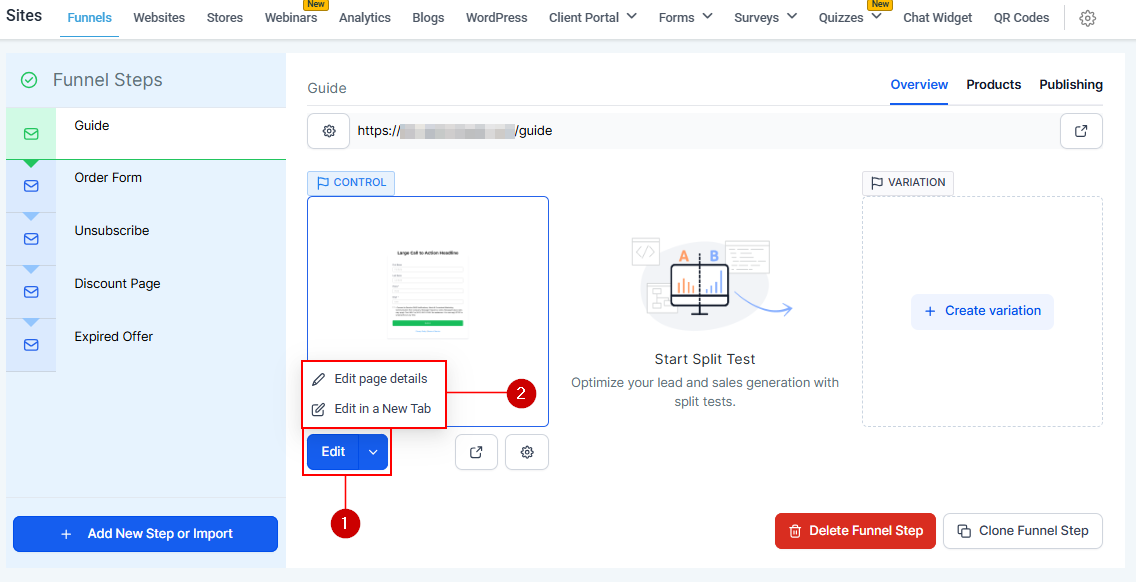The image size is (1136, 582).
Task: Click the CONTROL flag label
Action: 351,183
